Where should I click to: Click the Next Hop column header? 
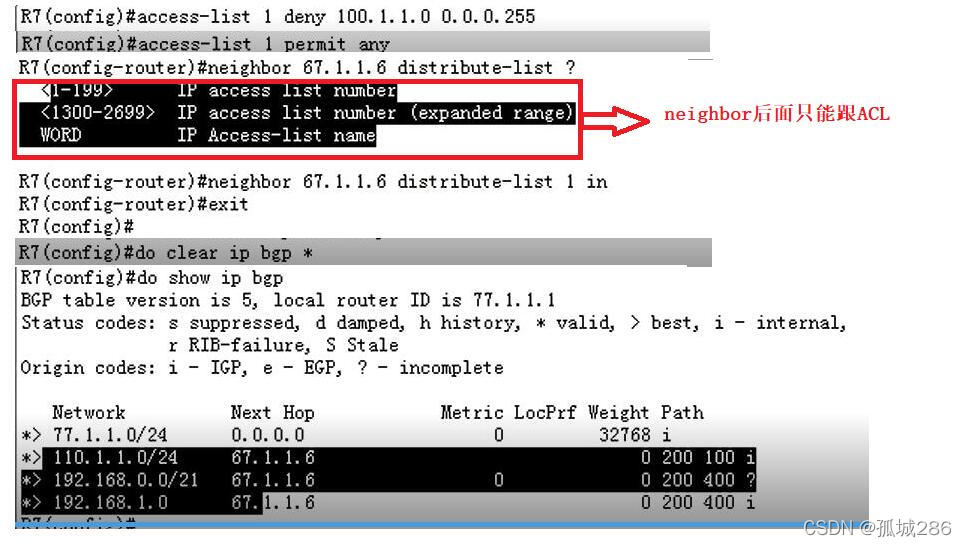point(273,412)
